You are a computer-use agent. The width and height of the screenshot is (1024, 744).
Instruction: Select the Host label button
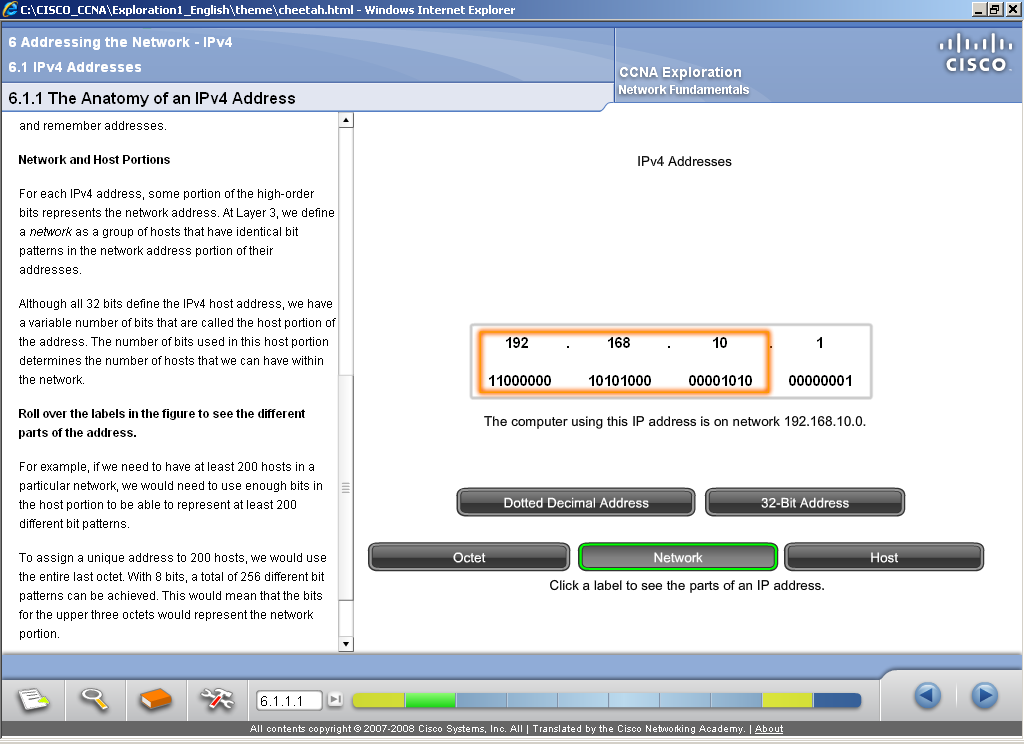pos(884,557)
